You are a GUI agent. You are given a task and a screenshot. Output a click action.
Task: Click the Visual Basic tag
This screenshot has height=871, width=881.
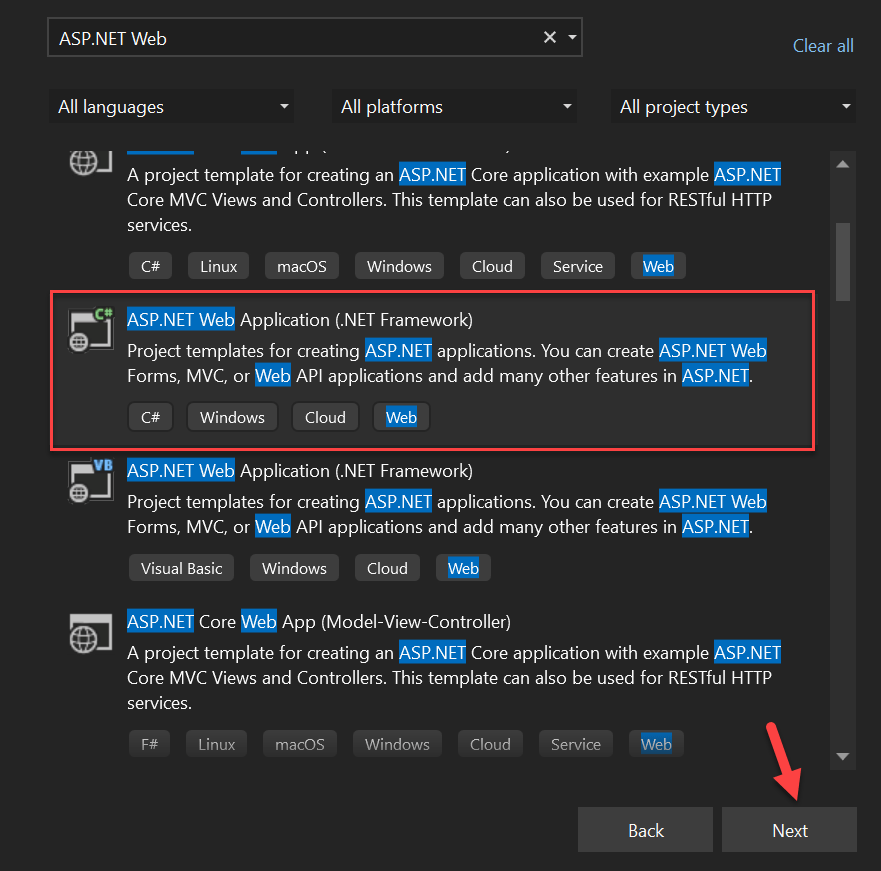tap(181, 568)
